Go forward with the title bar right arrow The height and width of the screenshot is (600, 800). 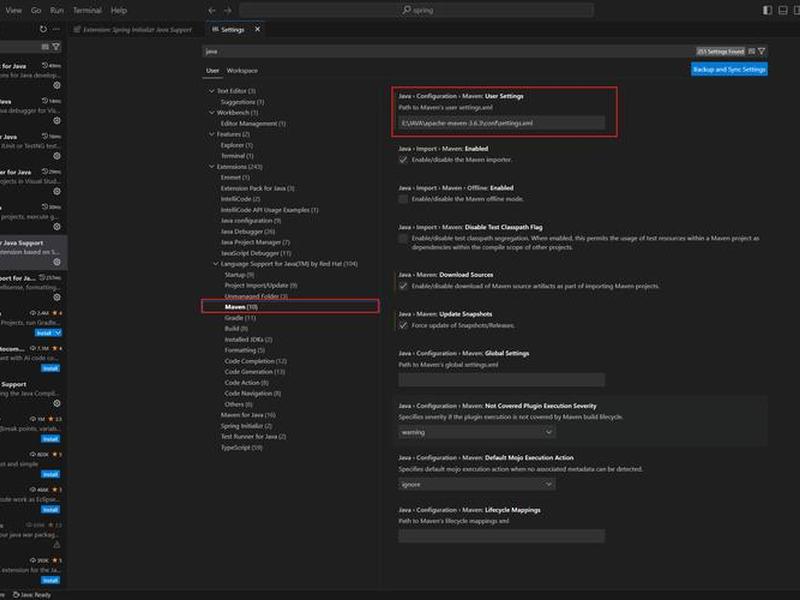[x=228, y=10]
